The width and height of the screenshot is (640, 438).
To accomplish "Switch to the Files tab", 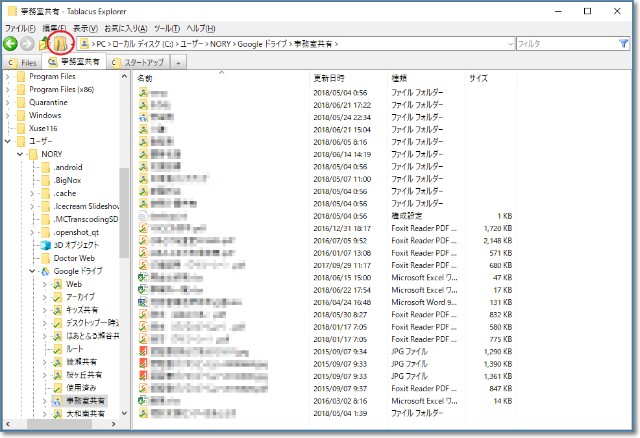I will point(23,62).
